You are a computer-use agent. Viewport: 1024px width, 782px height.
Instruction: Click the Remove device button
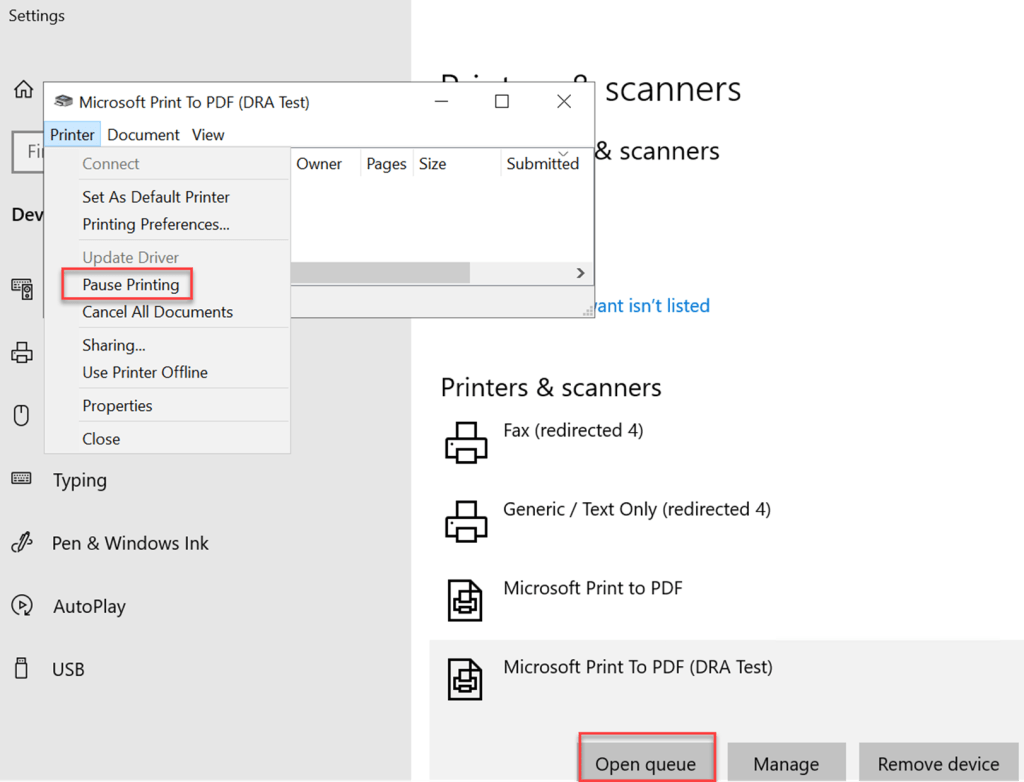click(x=938, y=764)
